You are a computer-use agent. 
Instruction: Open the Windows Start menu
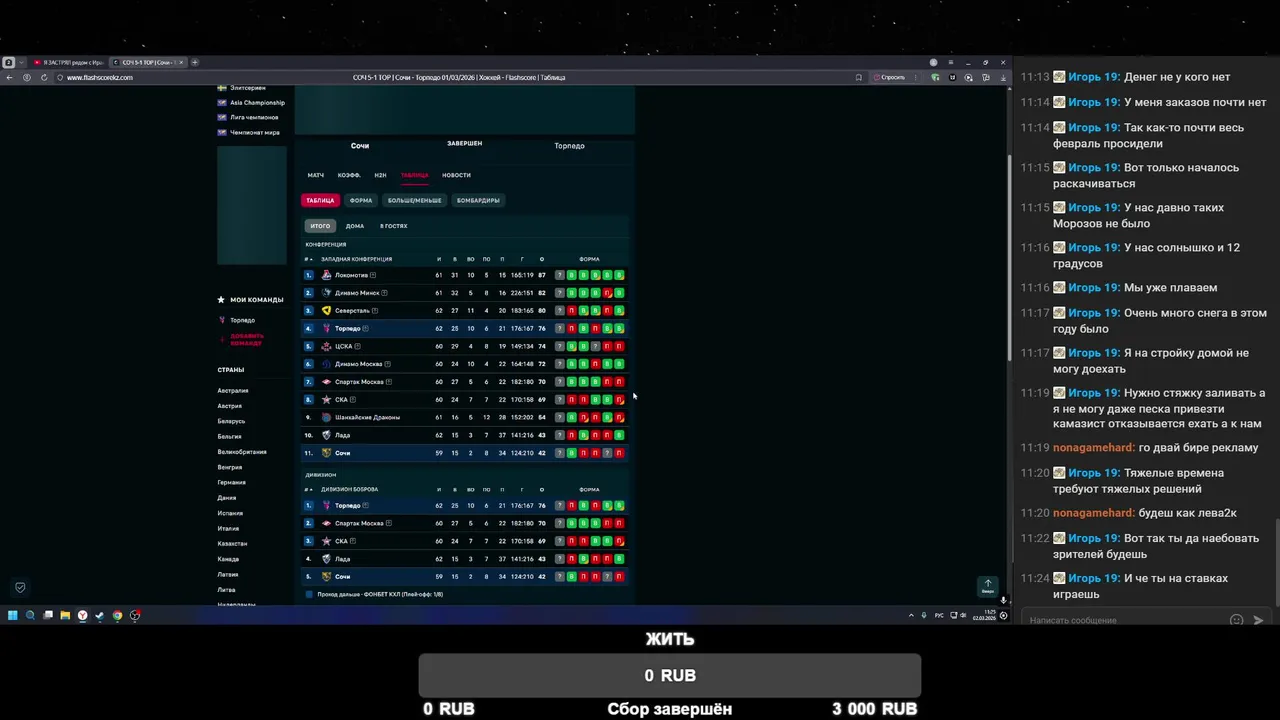coord(12,615)
